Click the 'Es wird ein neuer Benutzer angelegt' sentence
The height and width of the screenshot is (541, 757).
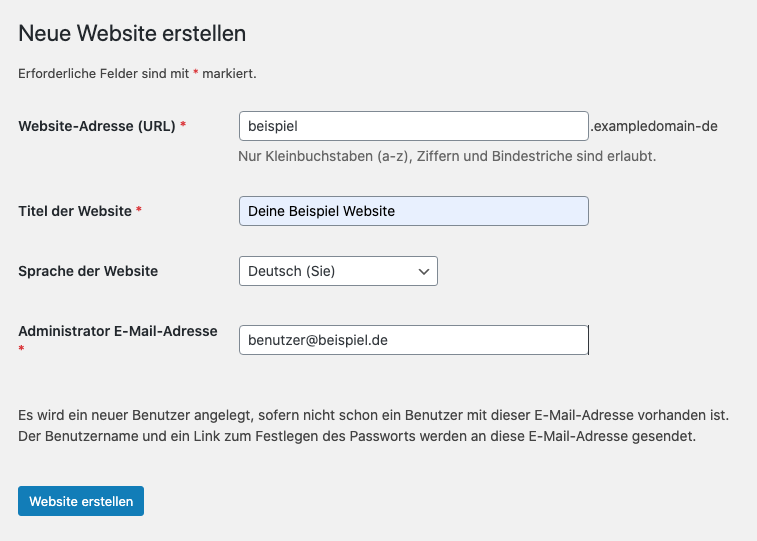pos(374,415)
